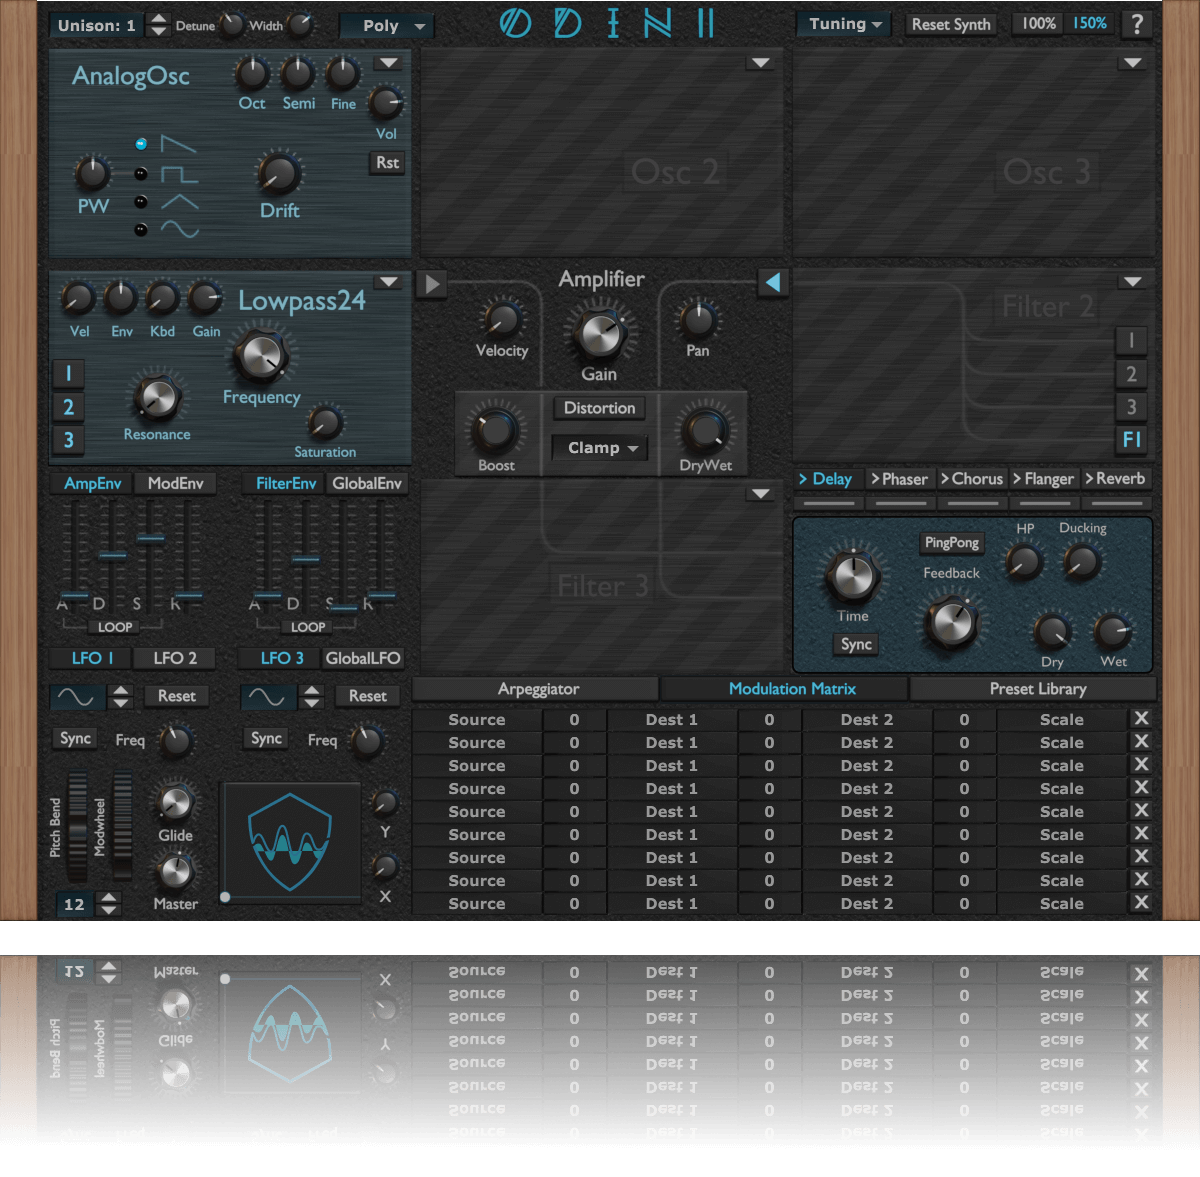This screenshot has width=1200, height=1177.
Task: Click the Modwheel
Action: (122, 826)
